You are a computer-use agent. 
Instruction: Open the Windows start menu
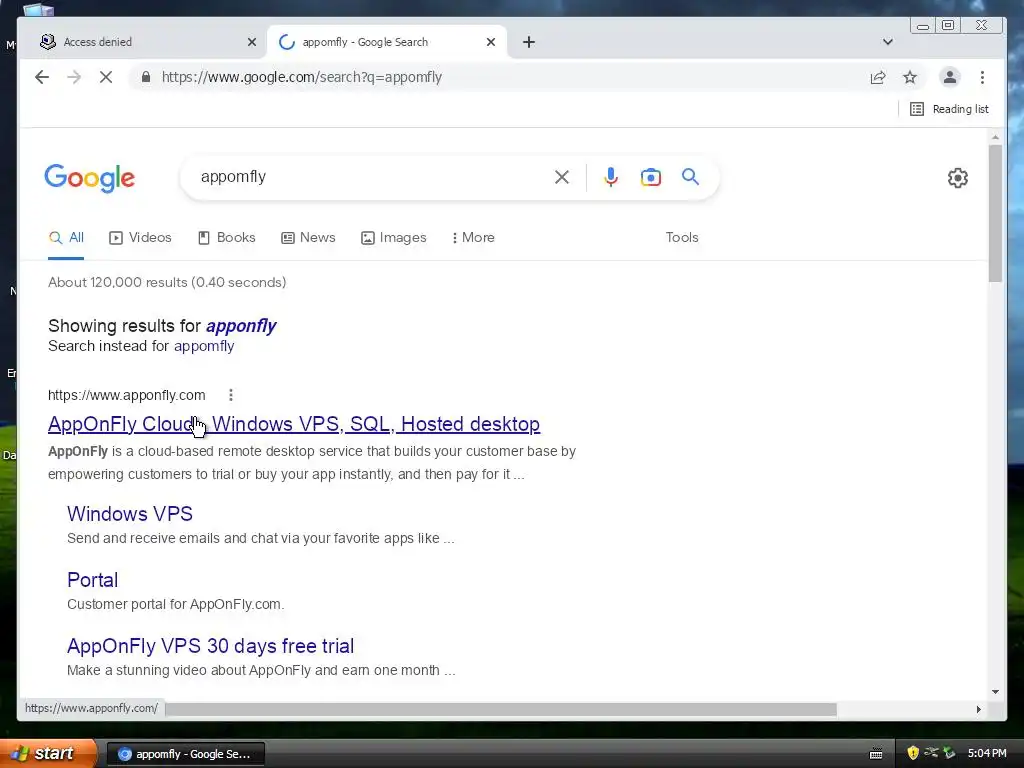pos(48,753)
